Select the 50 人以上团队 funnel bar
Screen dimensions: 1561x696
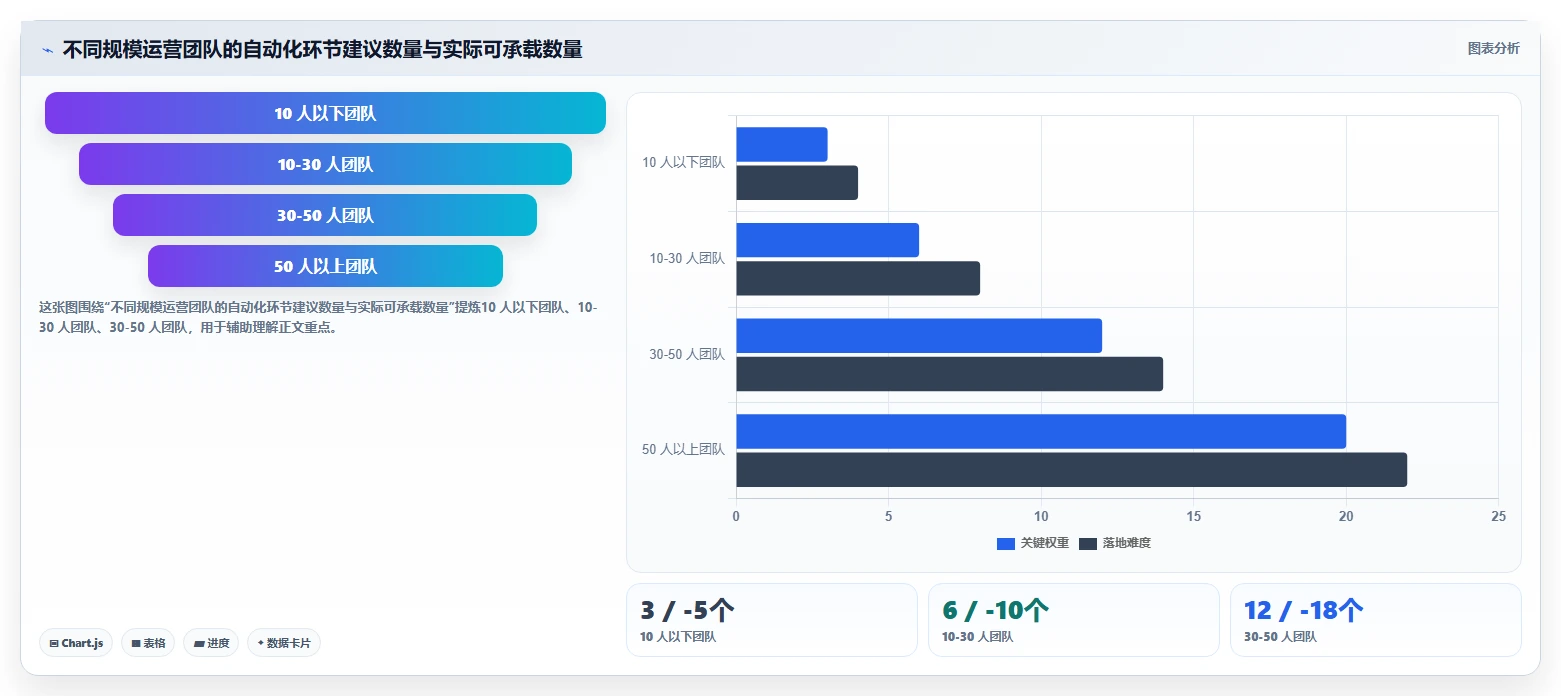click(x=325, y=266)
